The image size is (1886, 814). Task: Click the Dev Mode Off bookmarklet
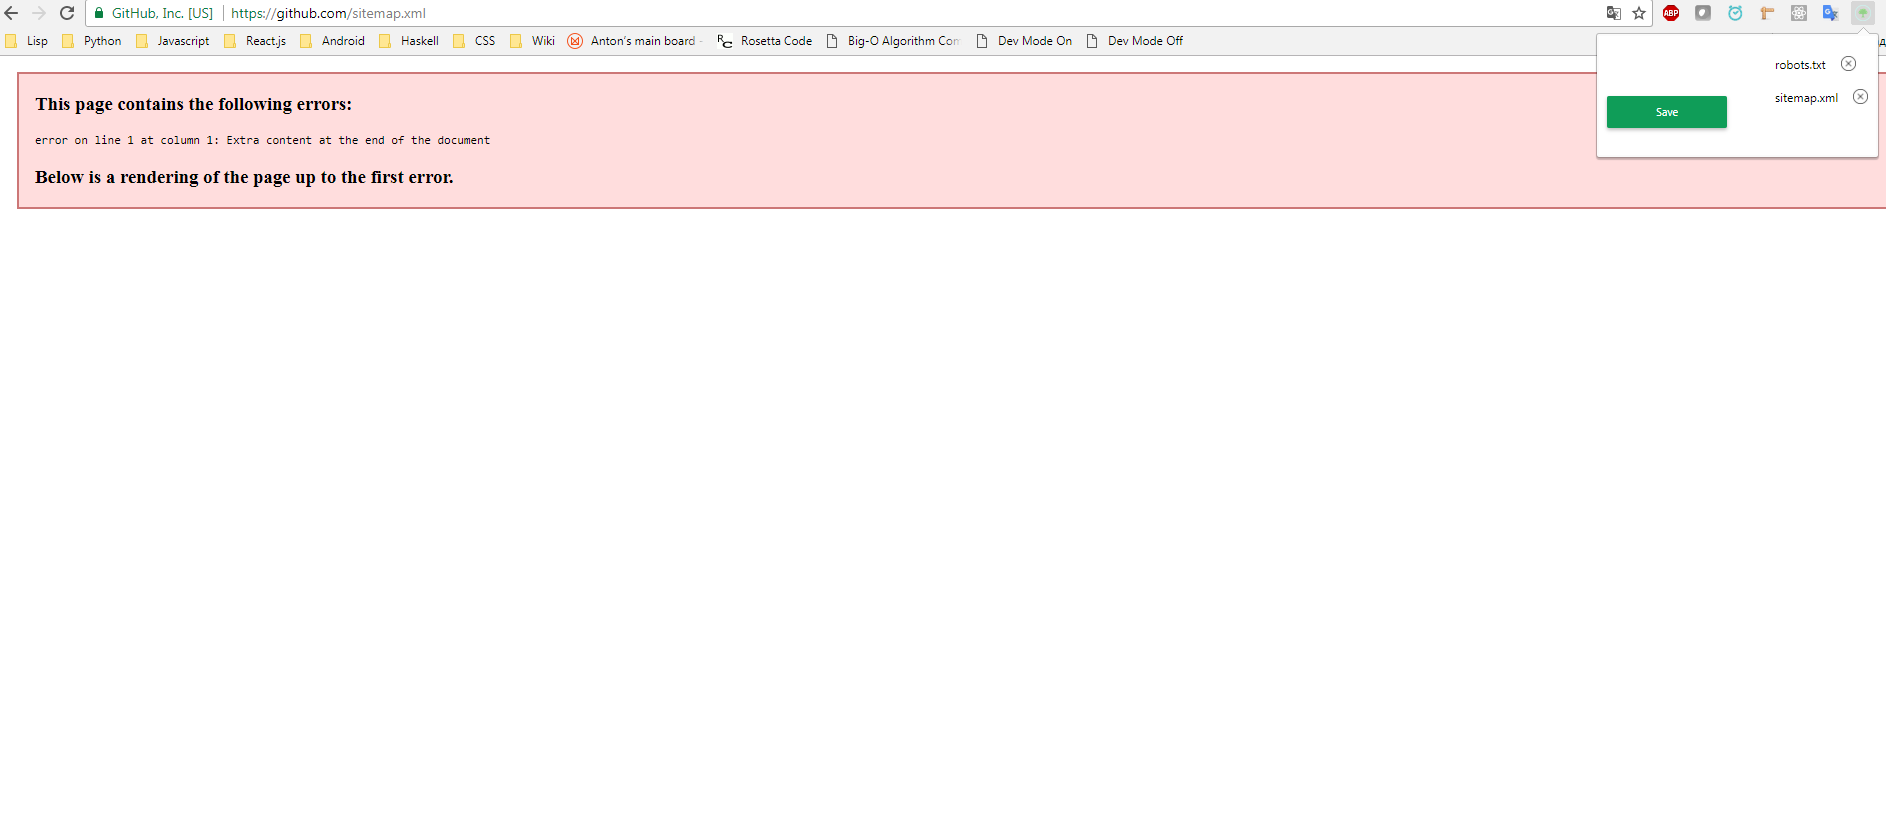tap(1135, 41)
